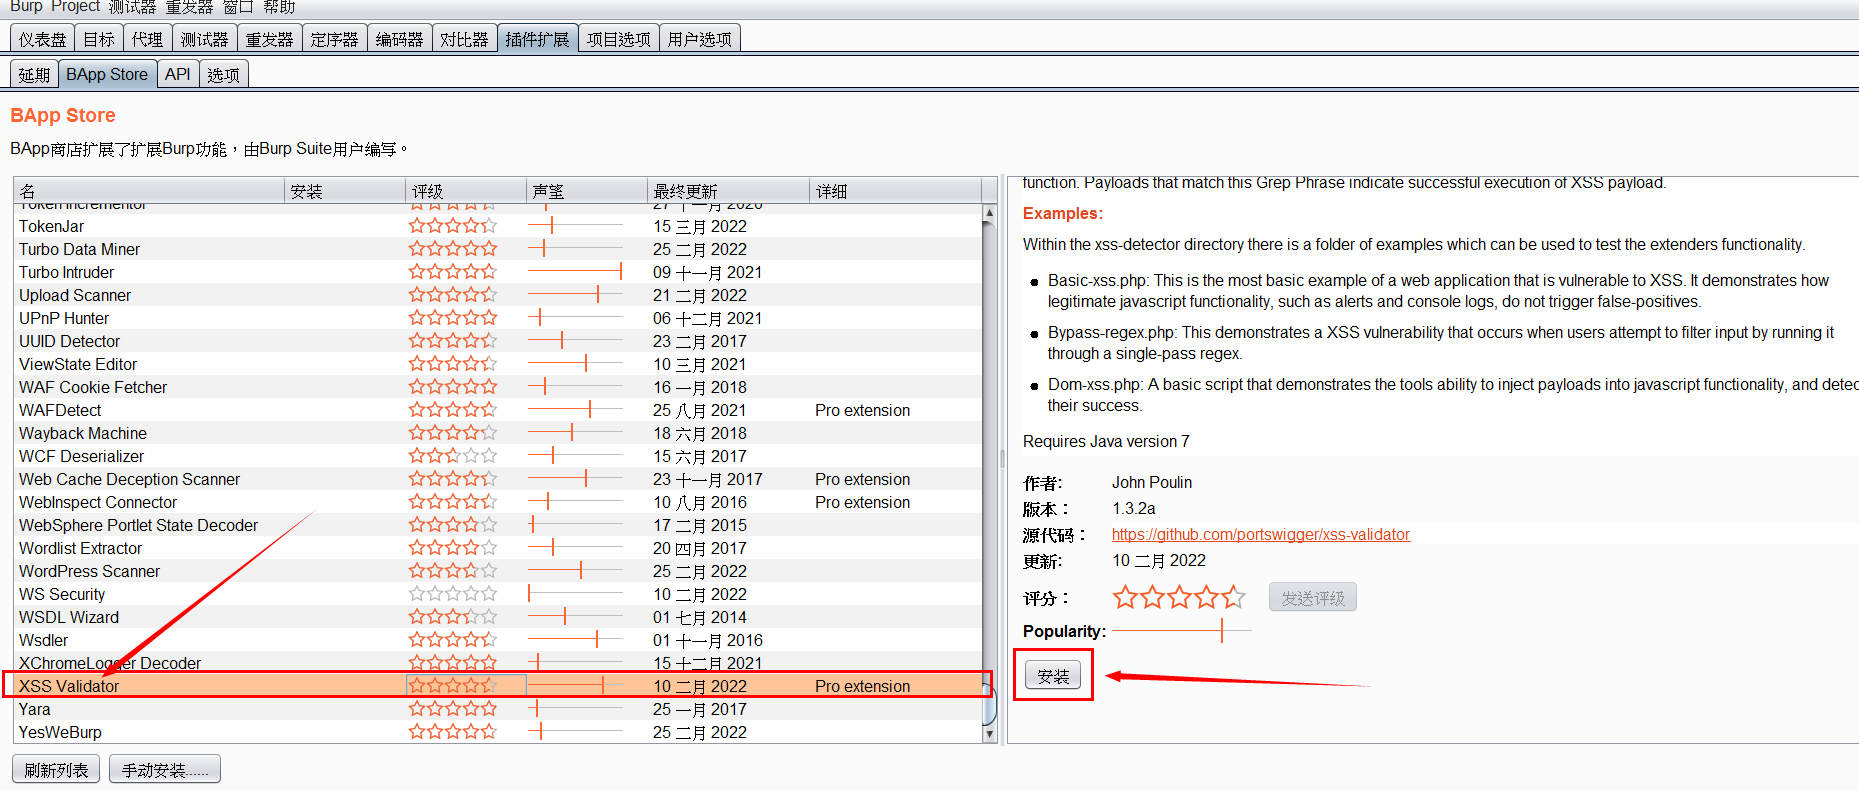Image resolution: width=1859 pixels, height=791 pixels.
Task: Select the ViewState Editor row
Action: click(x=498, y=364)
